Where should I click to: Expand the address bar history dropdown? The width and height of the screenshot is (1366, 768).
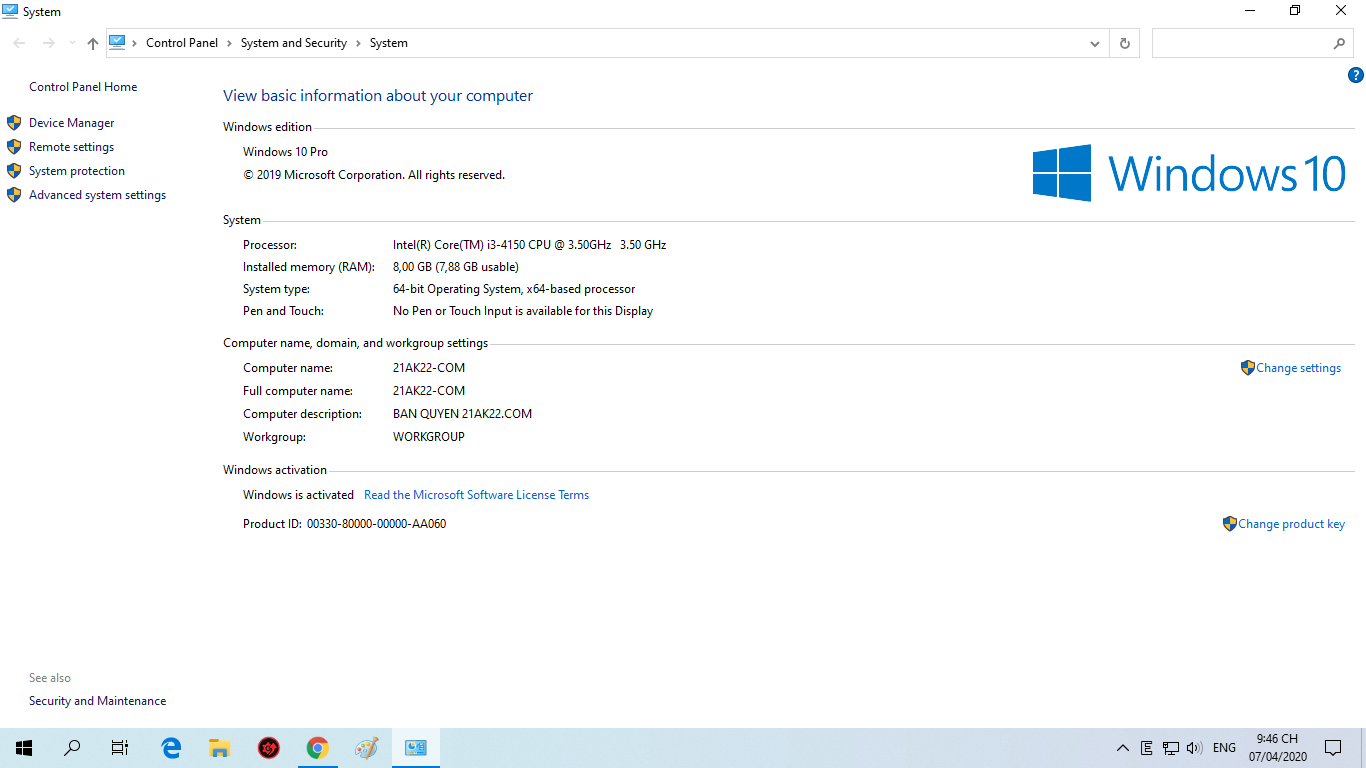pos(1095,43)
